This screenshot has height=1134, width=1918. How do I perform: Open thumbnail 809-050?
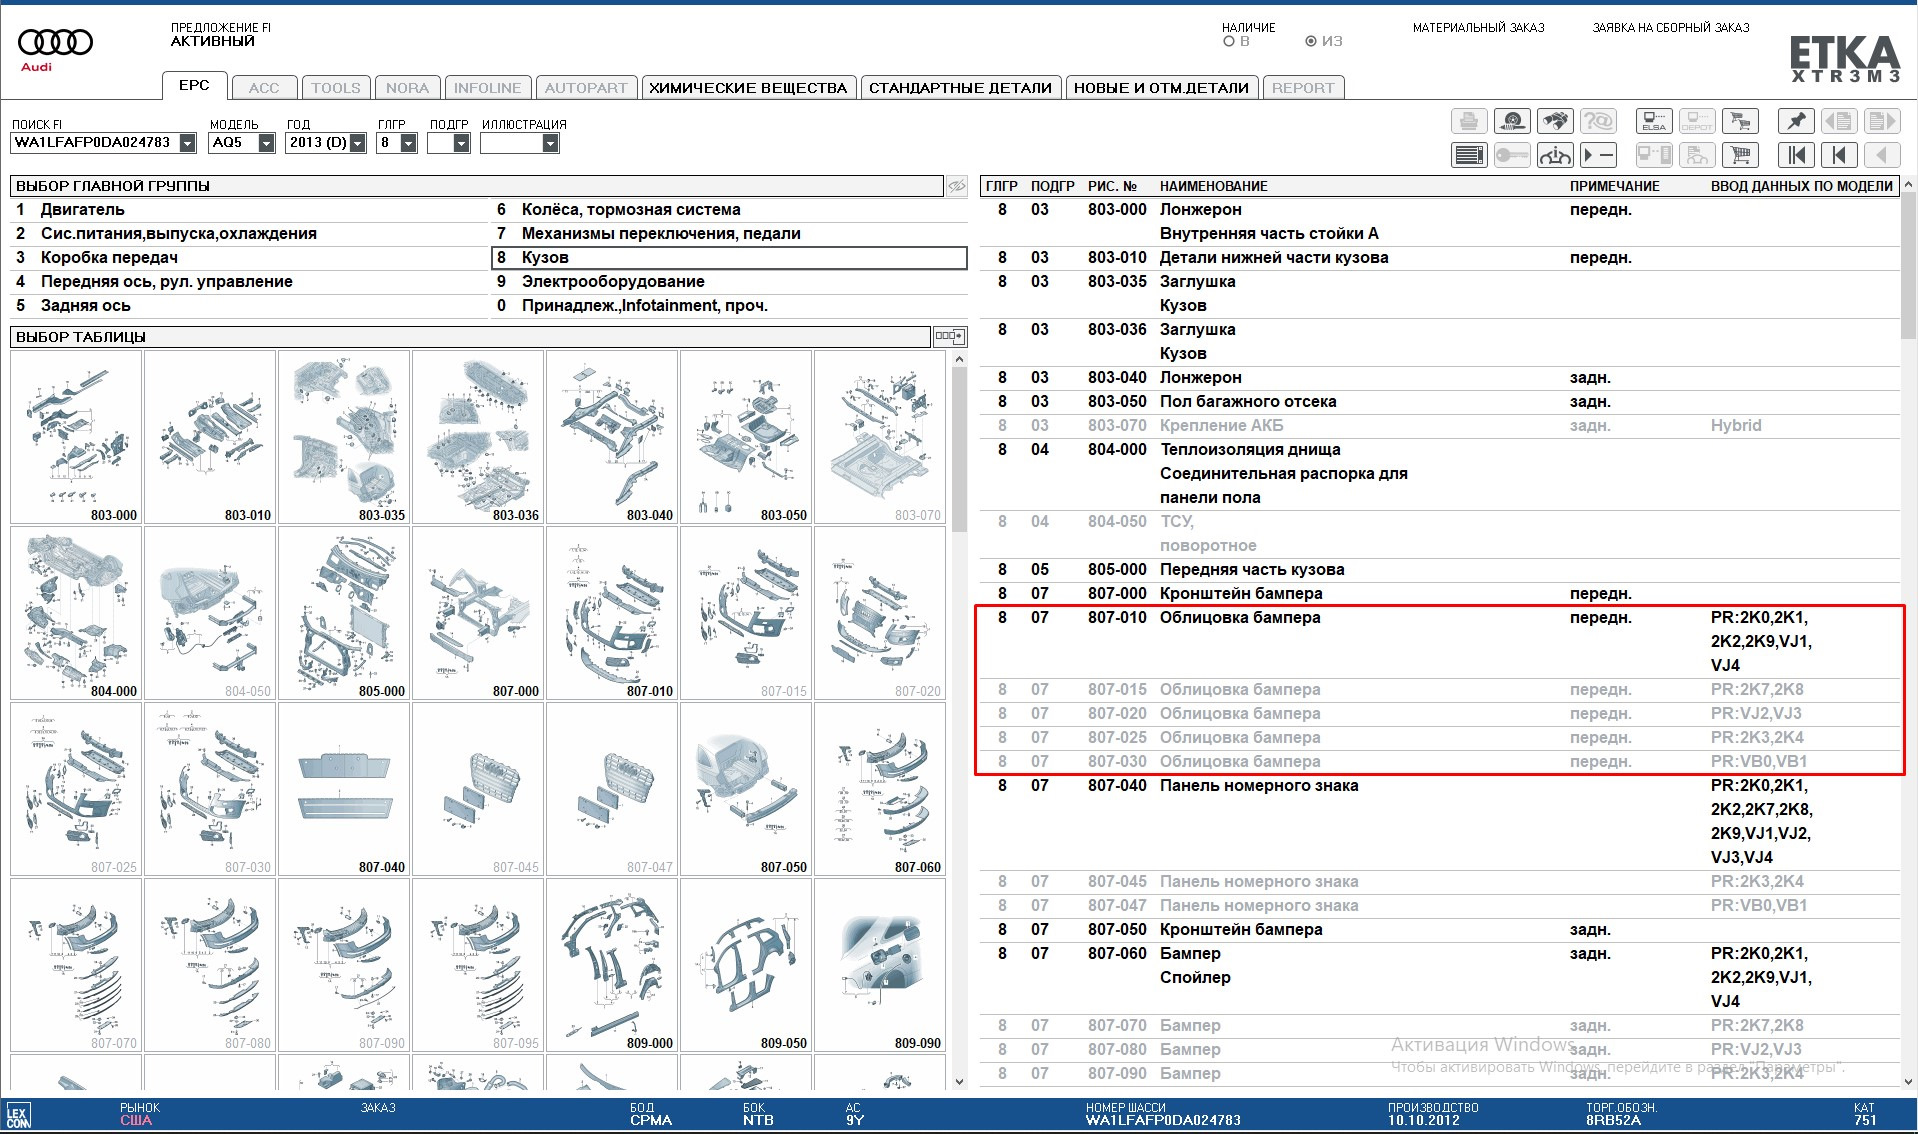(746, 965)
